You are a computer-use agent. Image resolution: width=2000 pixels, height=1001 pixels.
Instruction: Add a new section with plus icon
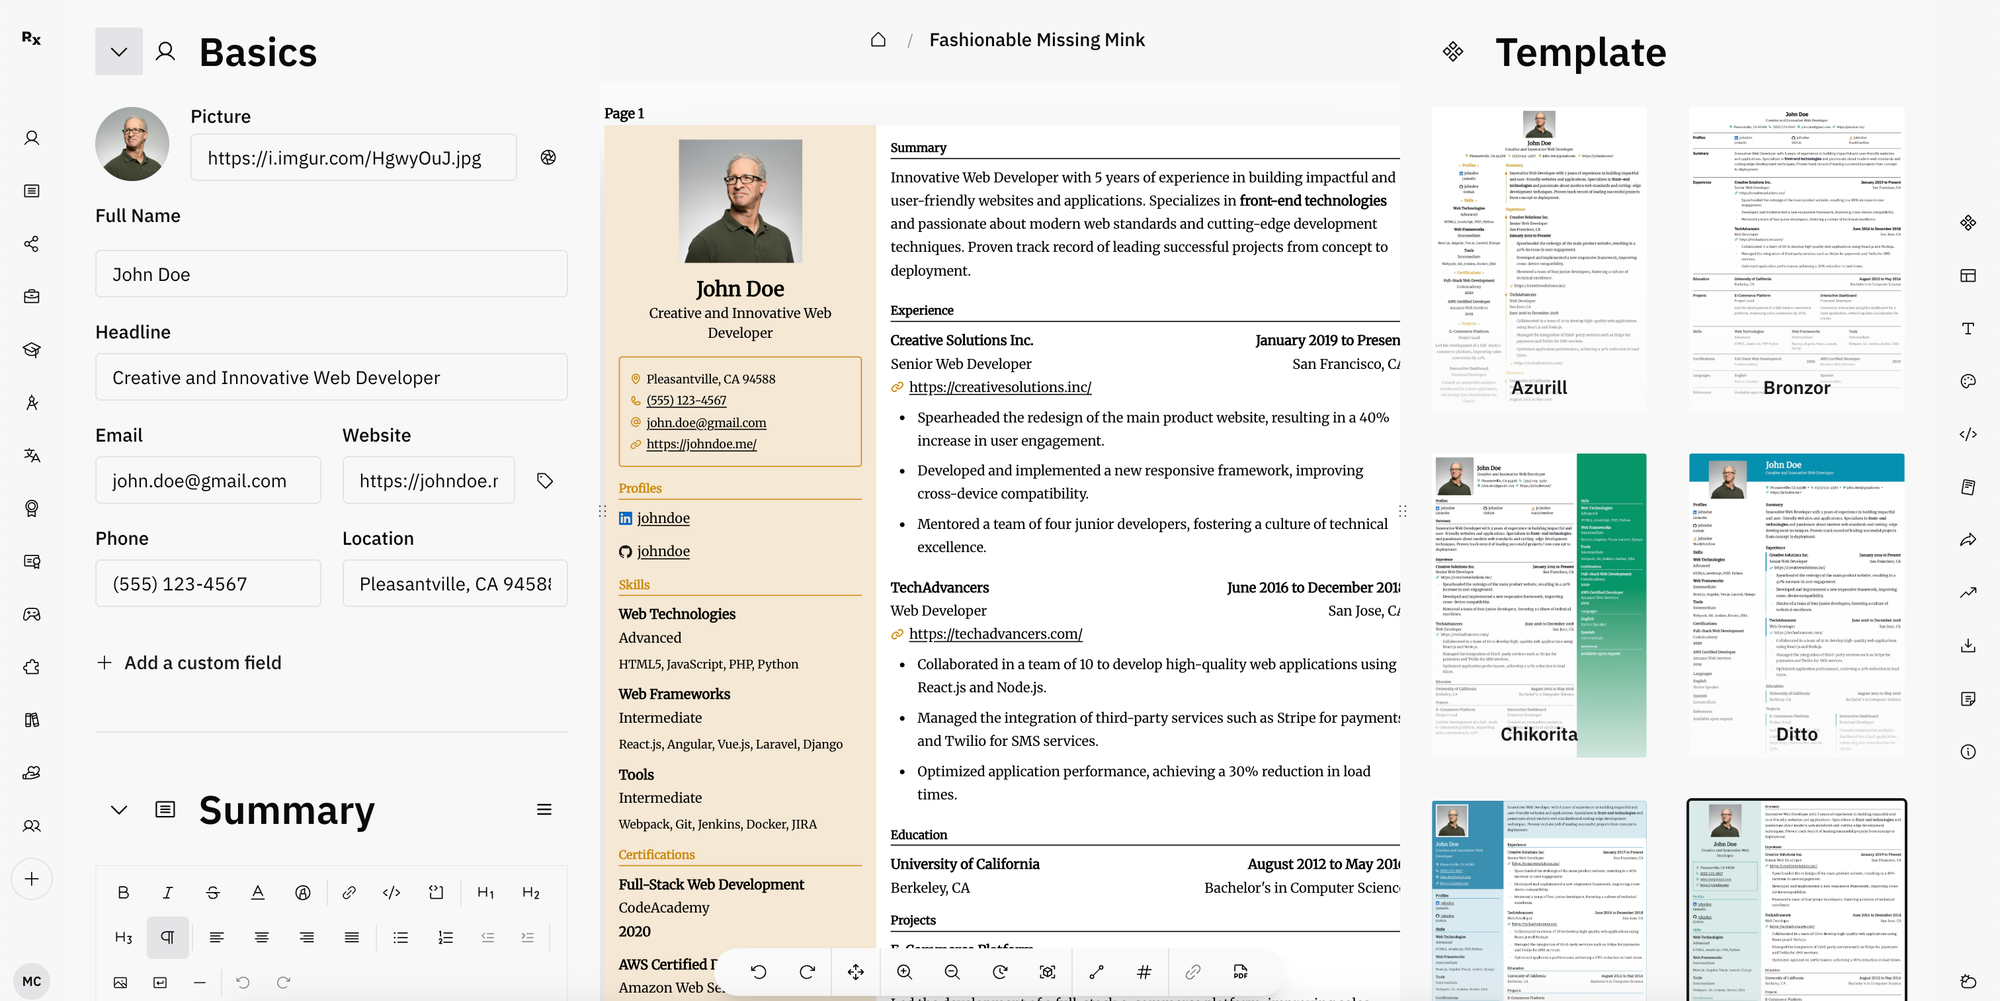coord(32,879)
